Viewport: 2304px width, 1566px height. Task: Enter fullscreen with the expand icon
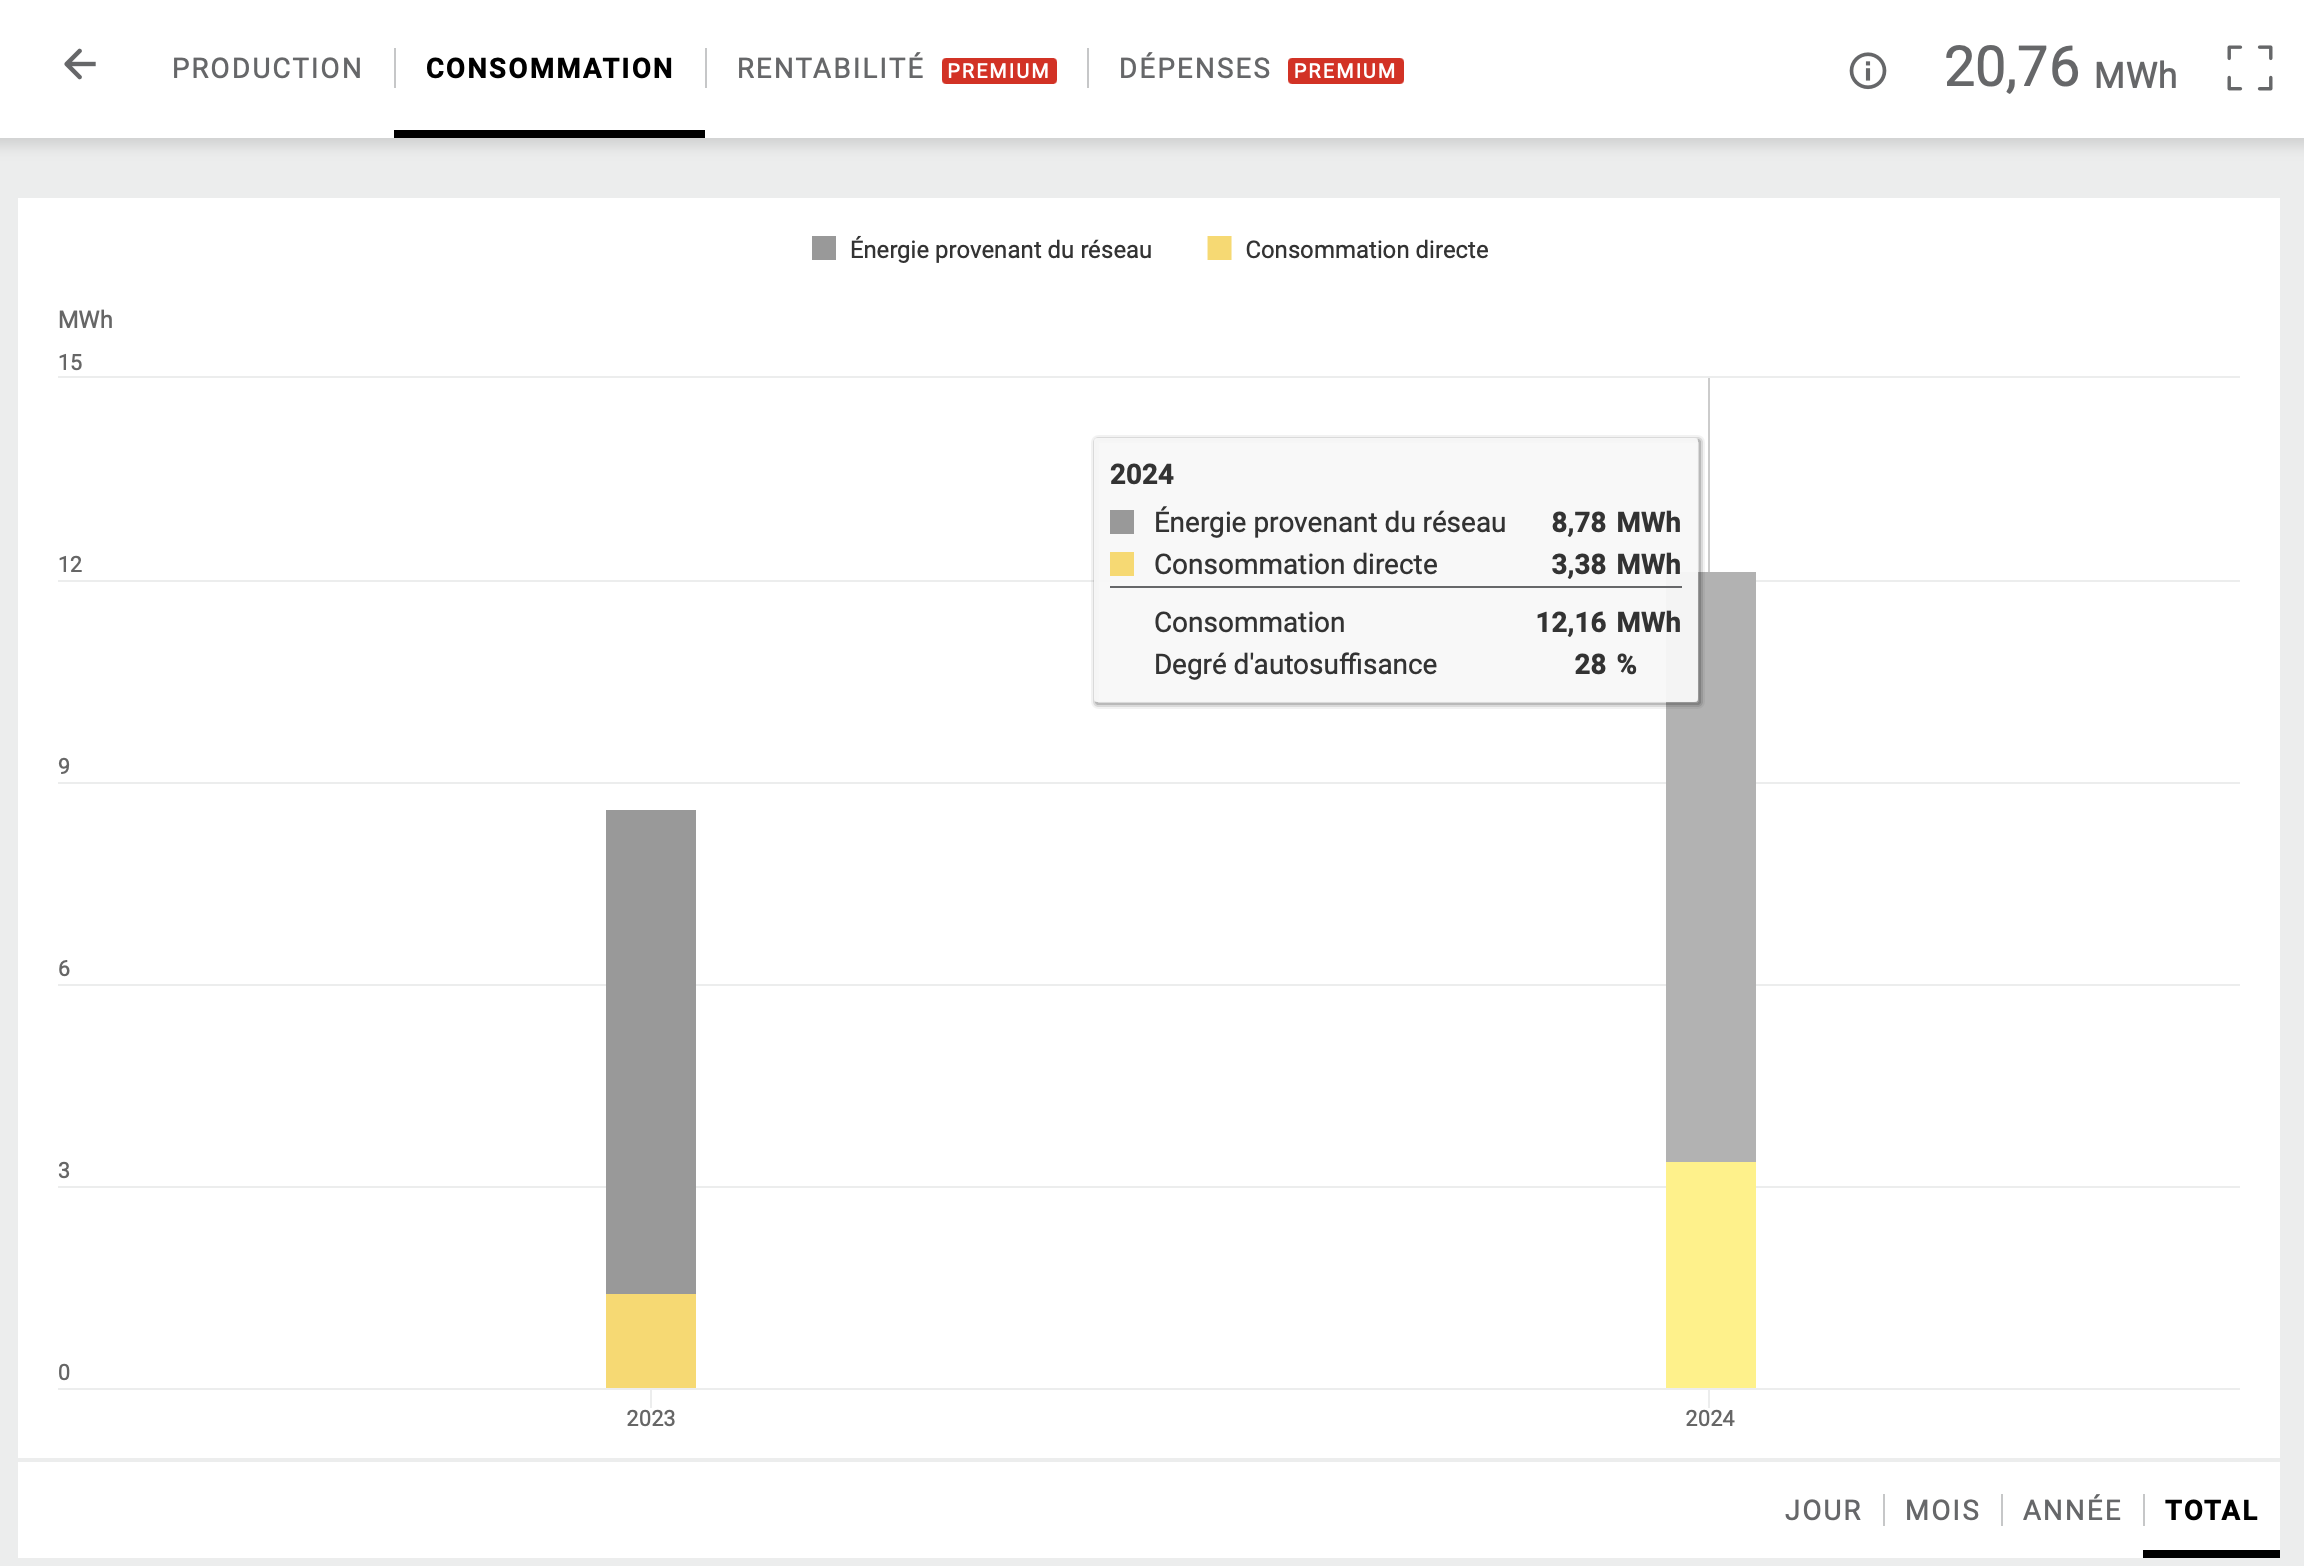[x=2249, y=69]
